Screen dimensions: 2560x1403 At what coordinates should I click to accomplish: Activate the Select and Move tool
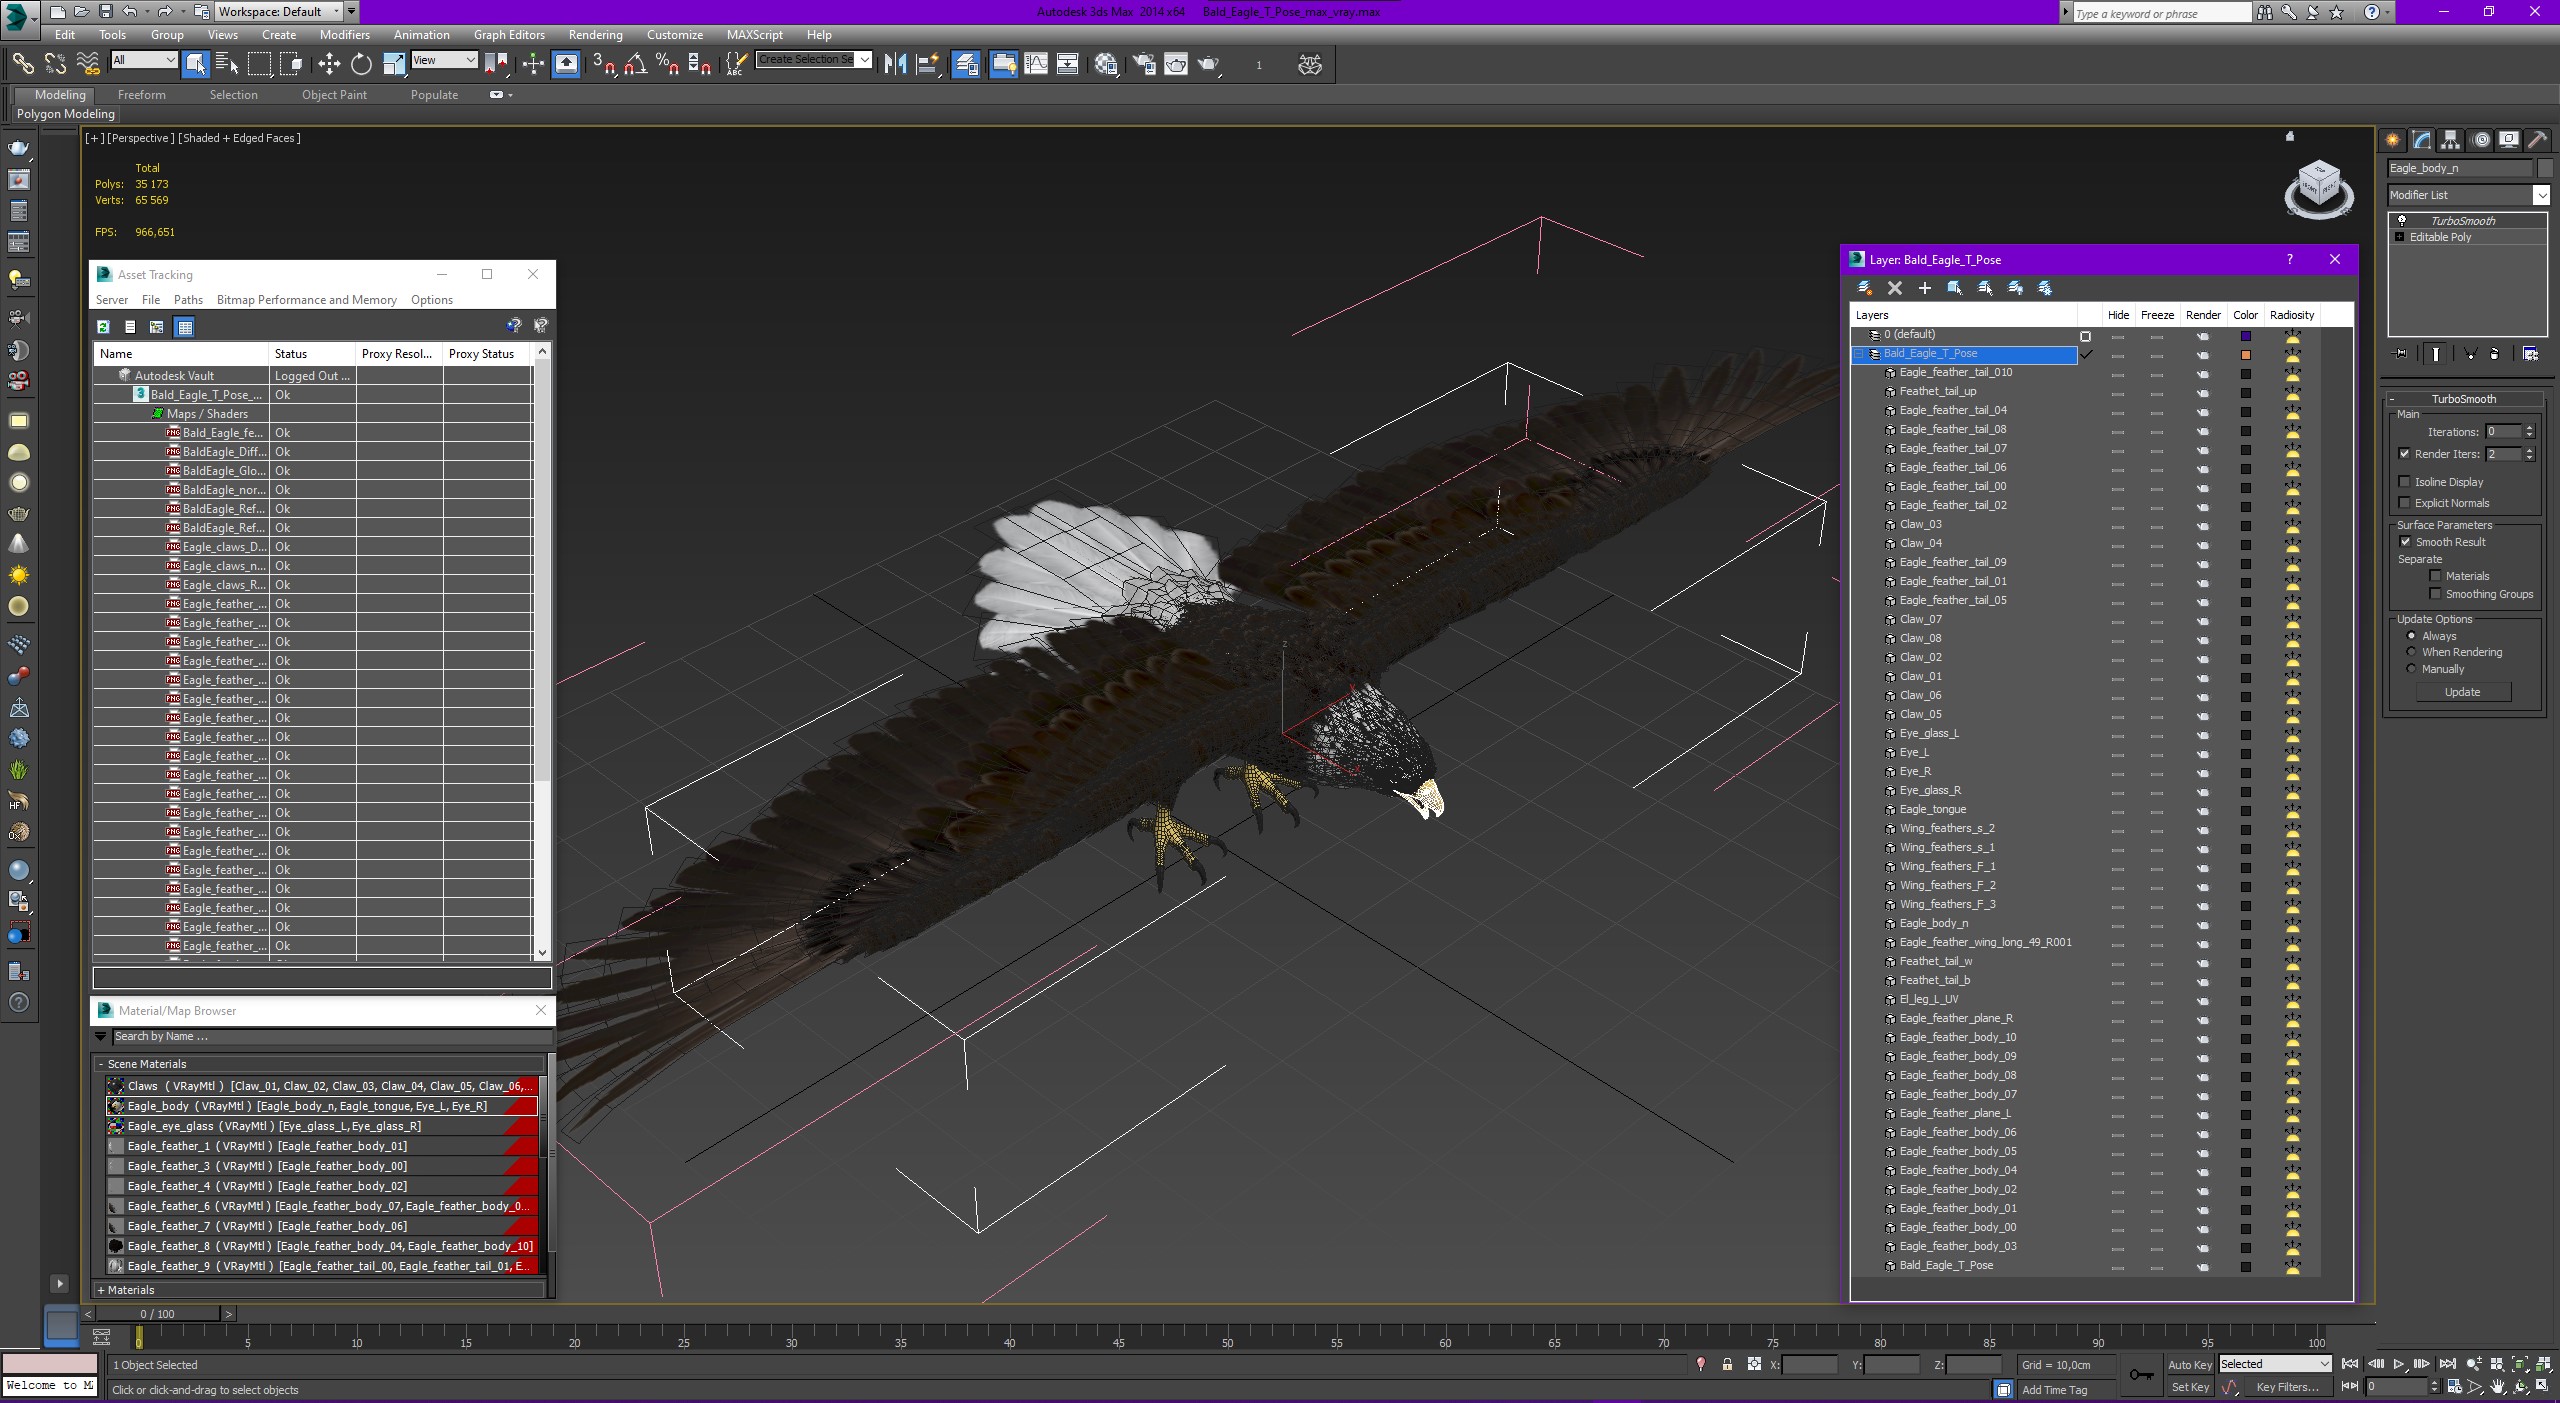click(329, 64)
